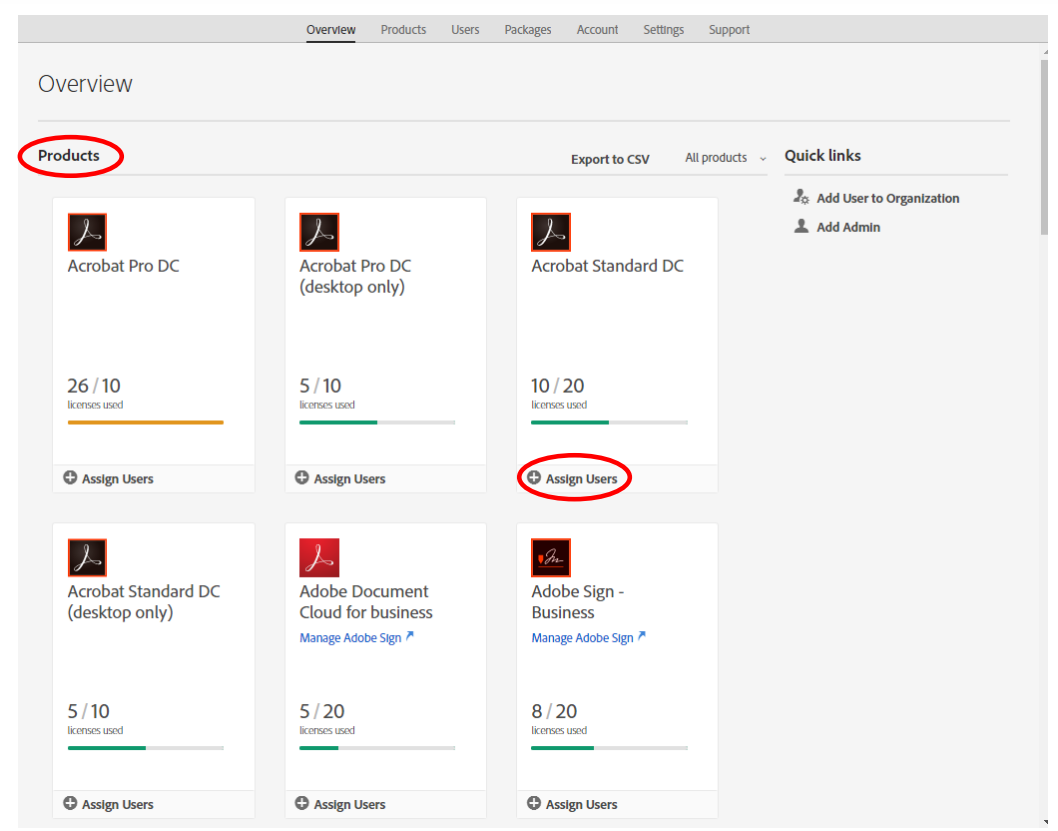Click Acrobat Pro DC (desktop only) license usage bar

click(377, 422)
